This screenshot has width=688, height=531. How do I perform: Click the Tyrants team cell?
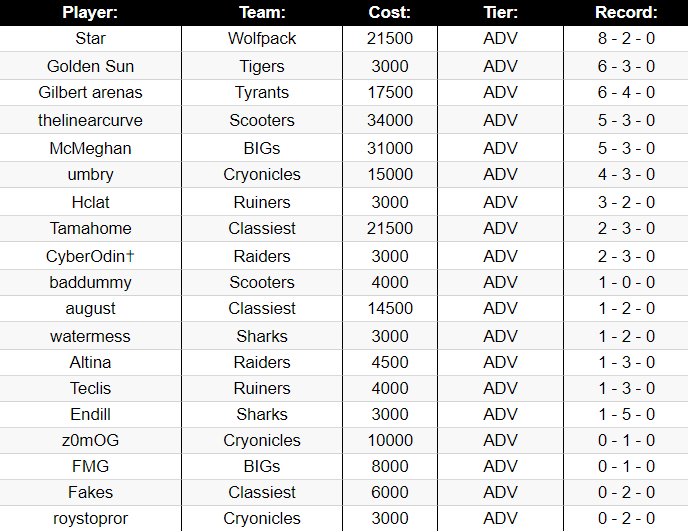pyautogui.click(x=262, y=93)
